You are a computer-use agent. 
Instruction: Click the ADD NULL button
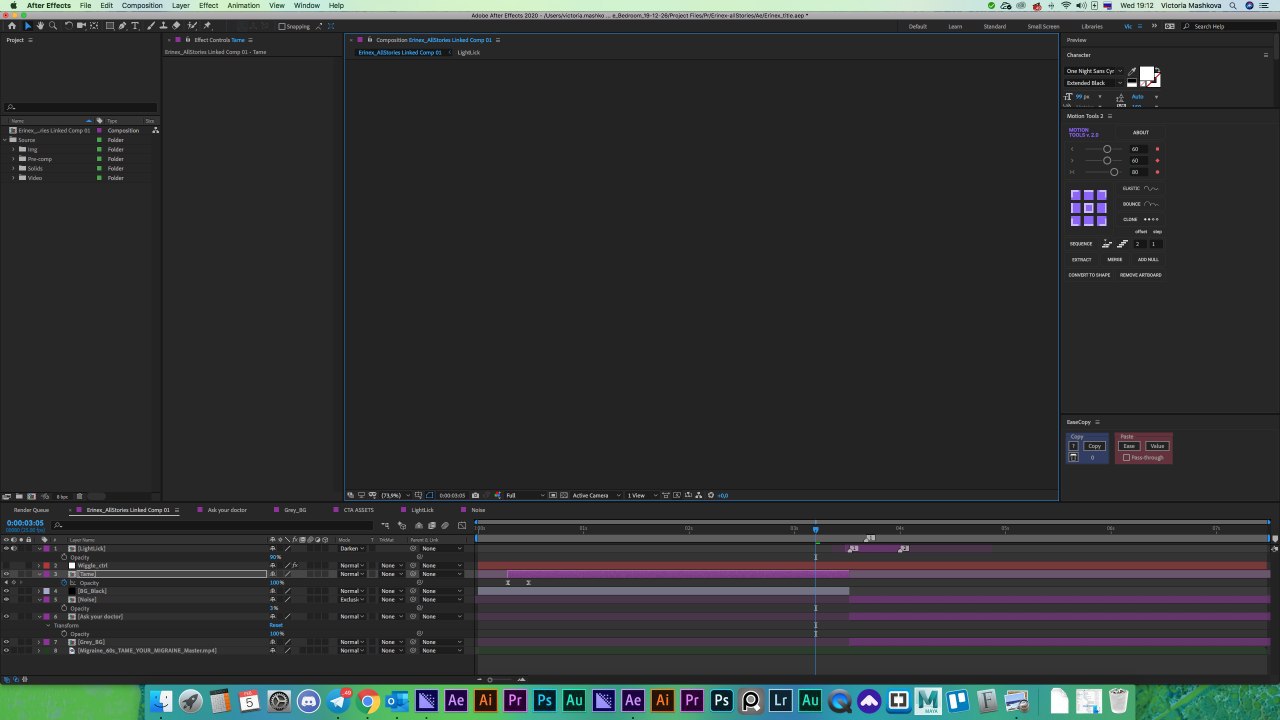(1148, 260)
